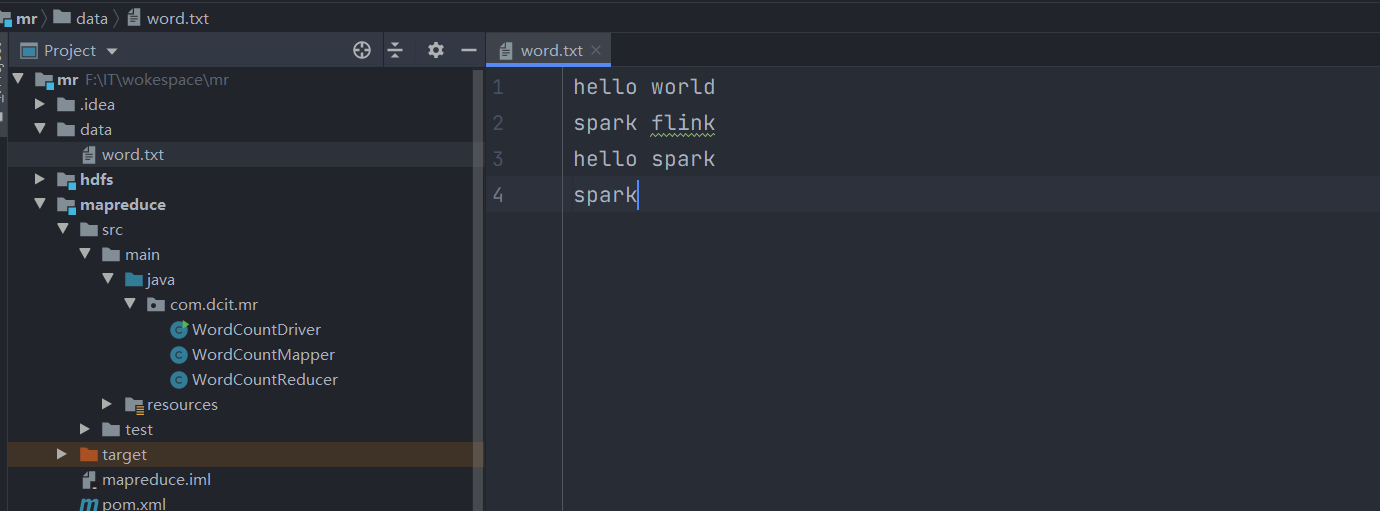Click line number 1 in gutter
Screen dimensions: 1380x511
pyautogui.click(x=498, y=87)
